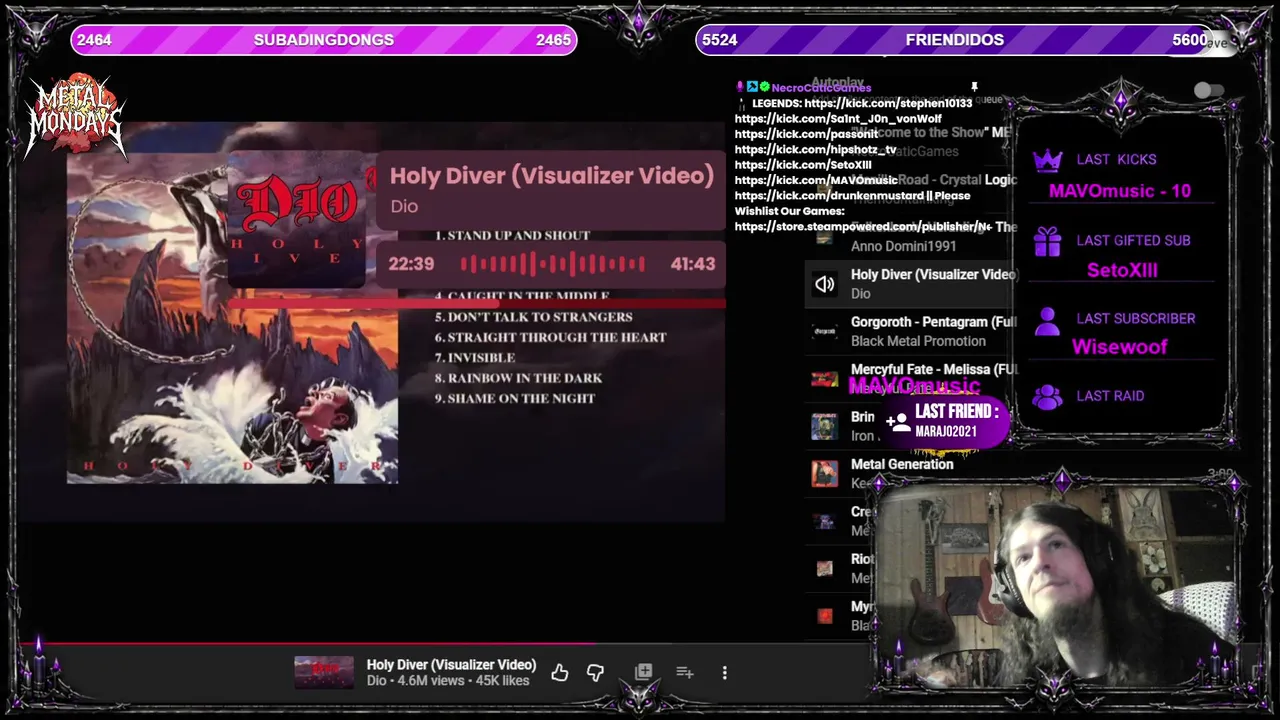Save Holy Diver to library
1280x720 pixels.
click(x=643, y=673)
